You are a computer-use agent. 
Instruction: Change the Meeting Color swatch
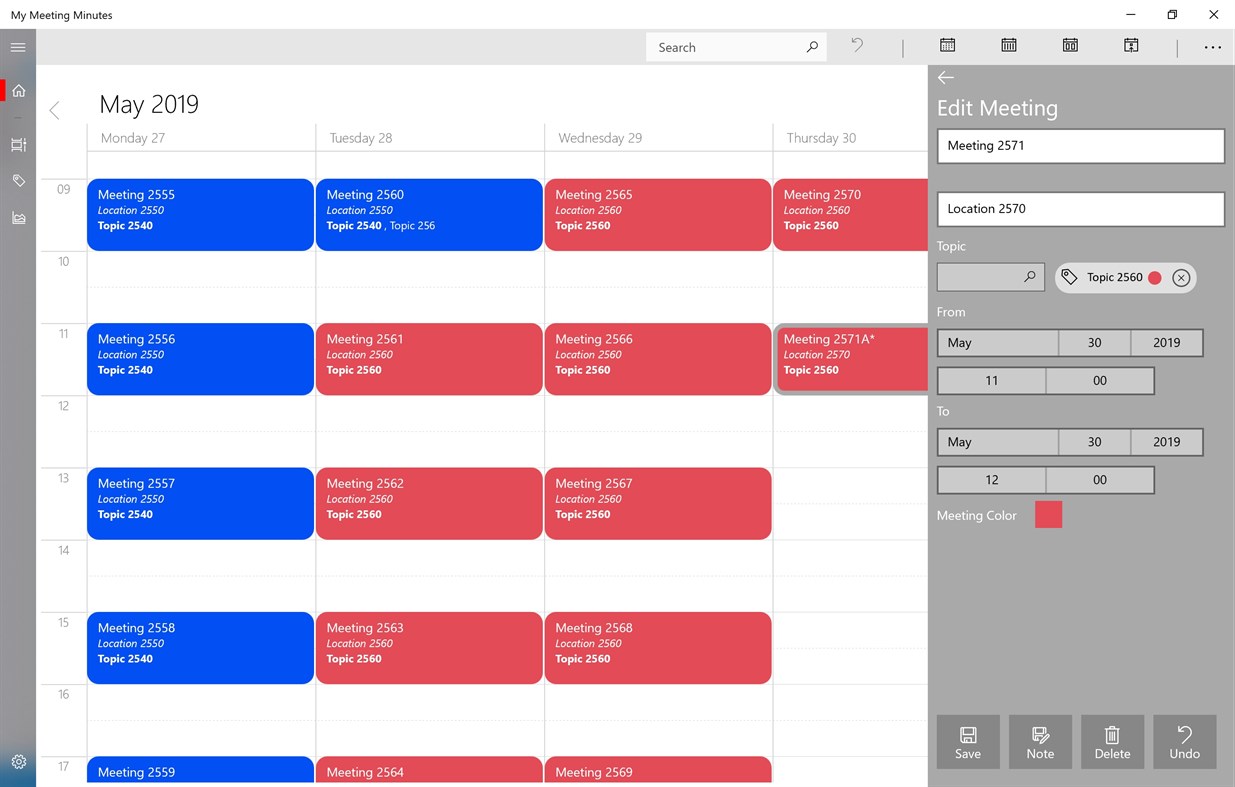point(1047,514)
